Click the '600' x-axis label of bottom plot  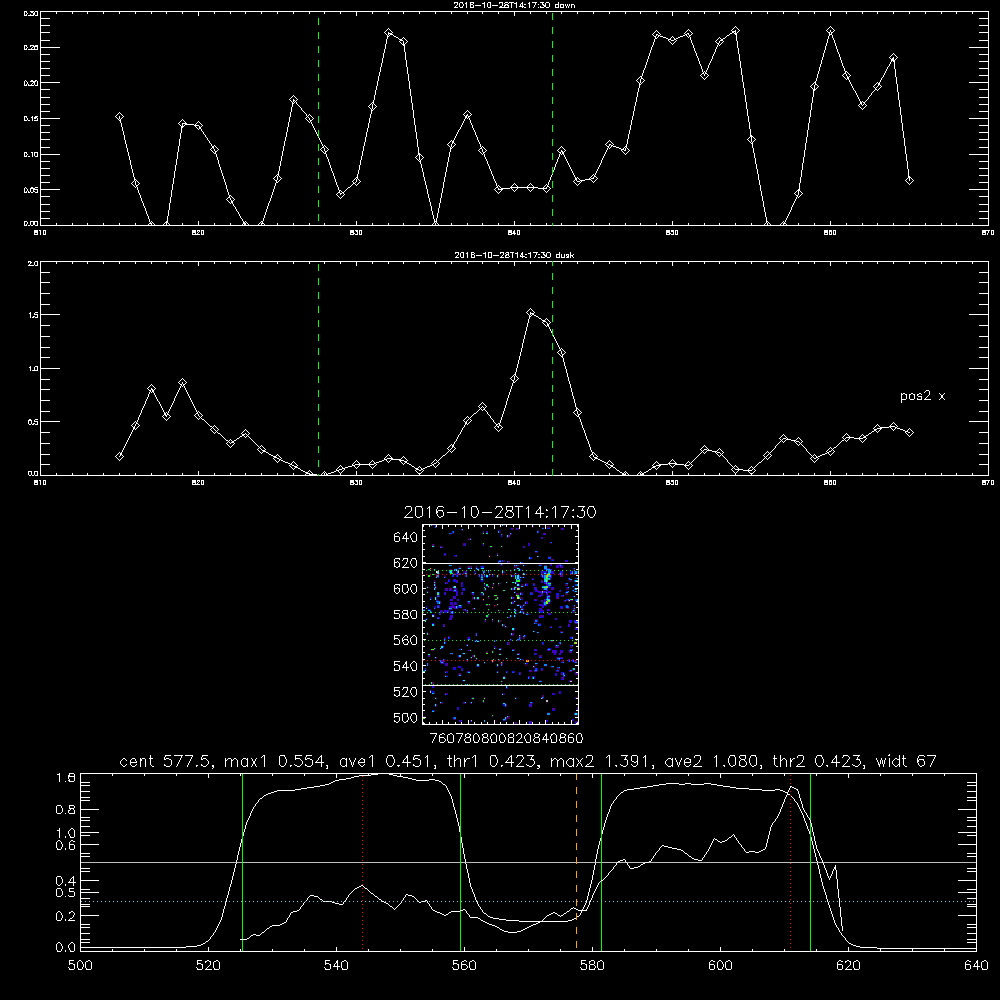pos(720,966)
